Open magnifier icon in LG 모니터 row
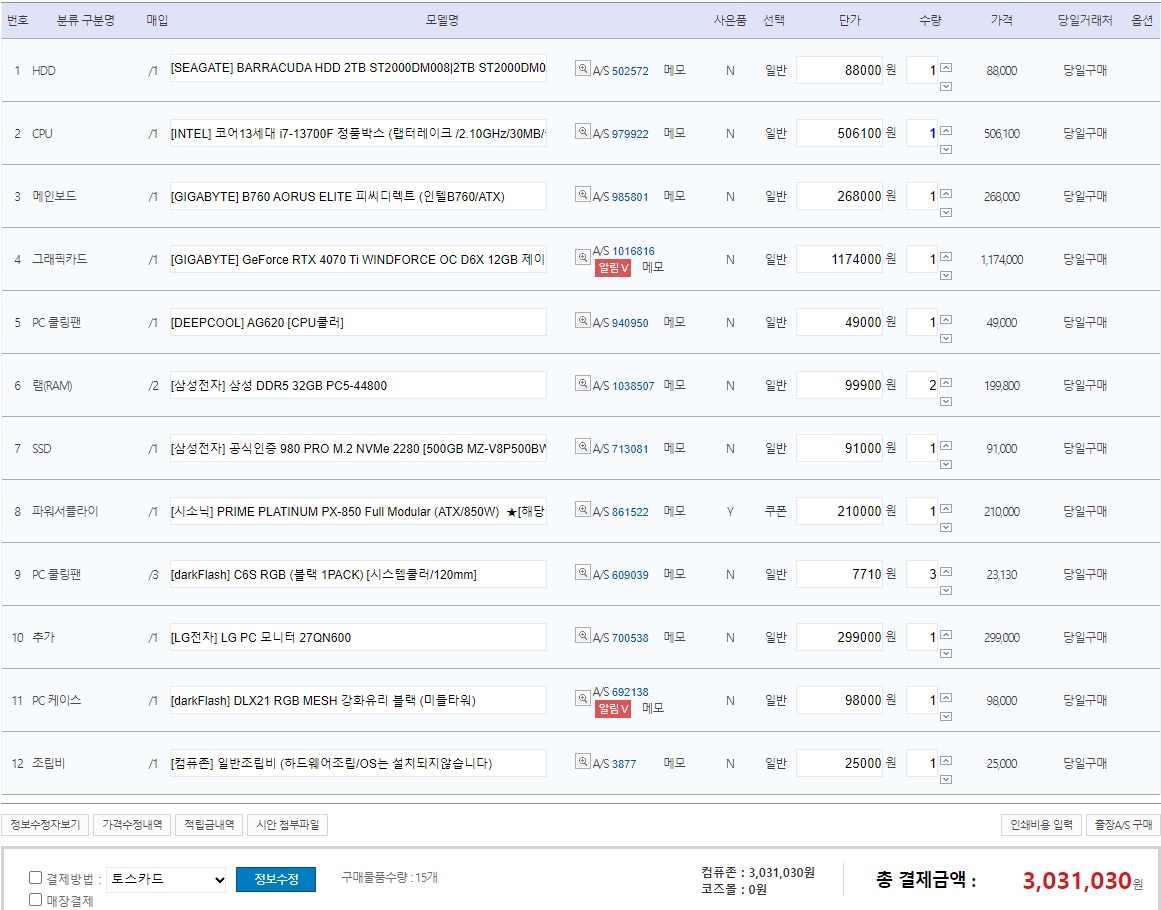Image resolution: width=1161 pixels, height=910 pixels. coord(583,635)
